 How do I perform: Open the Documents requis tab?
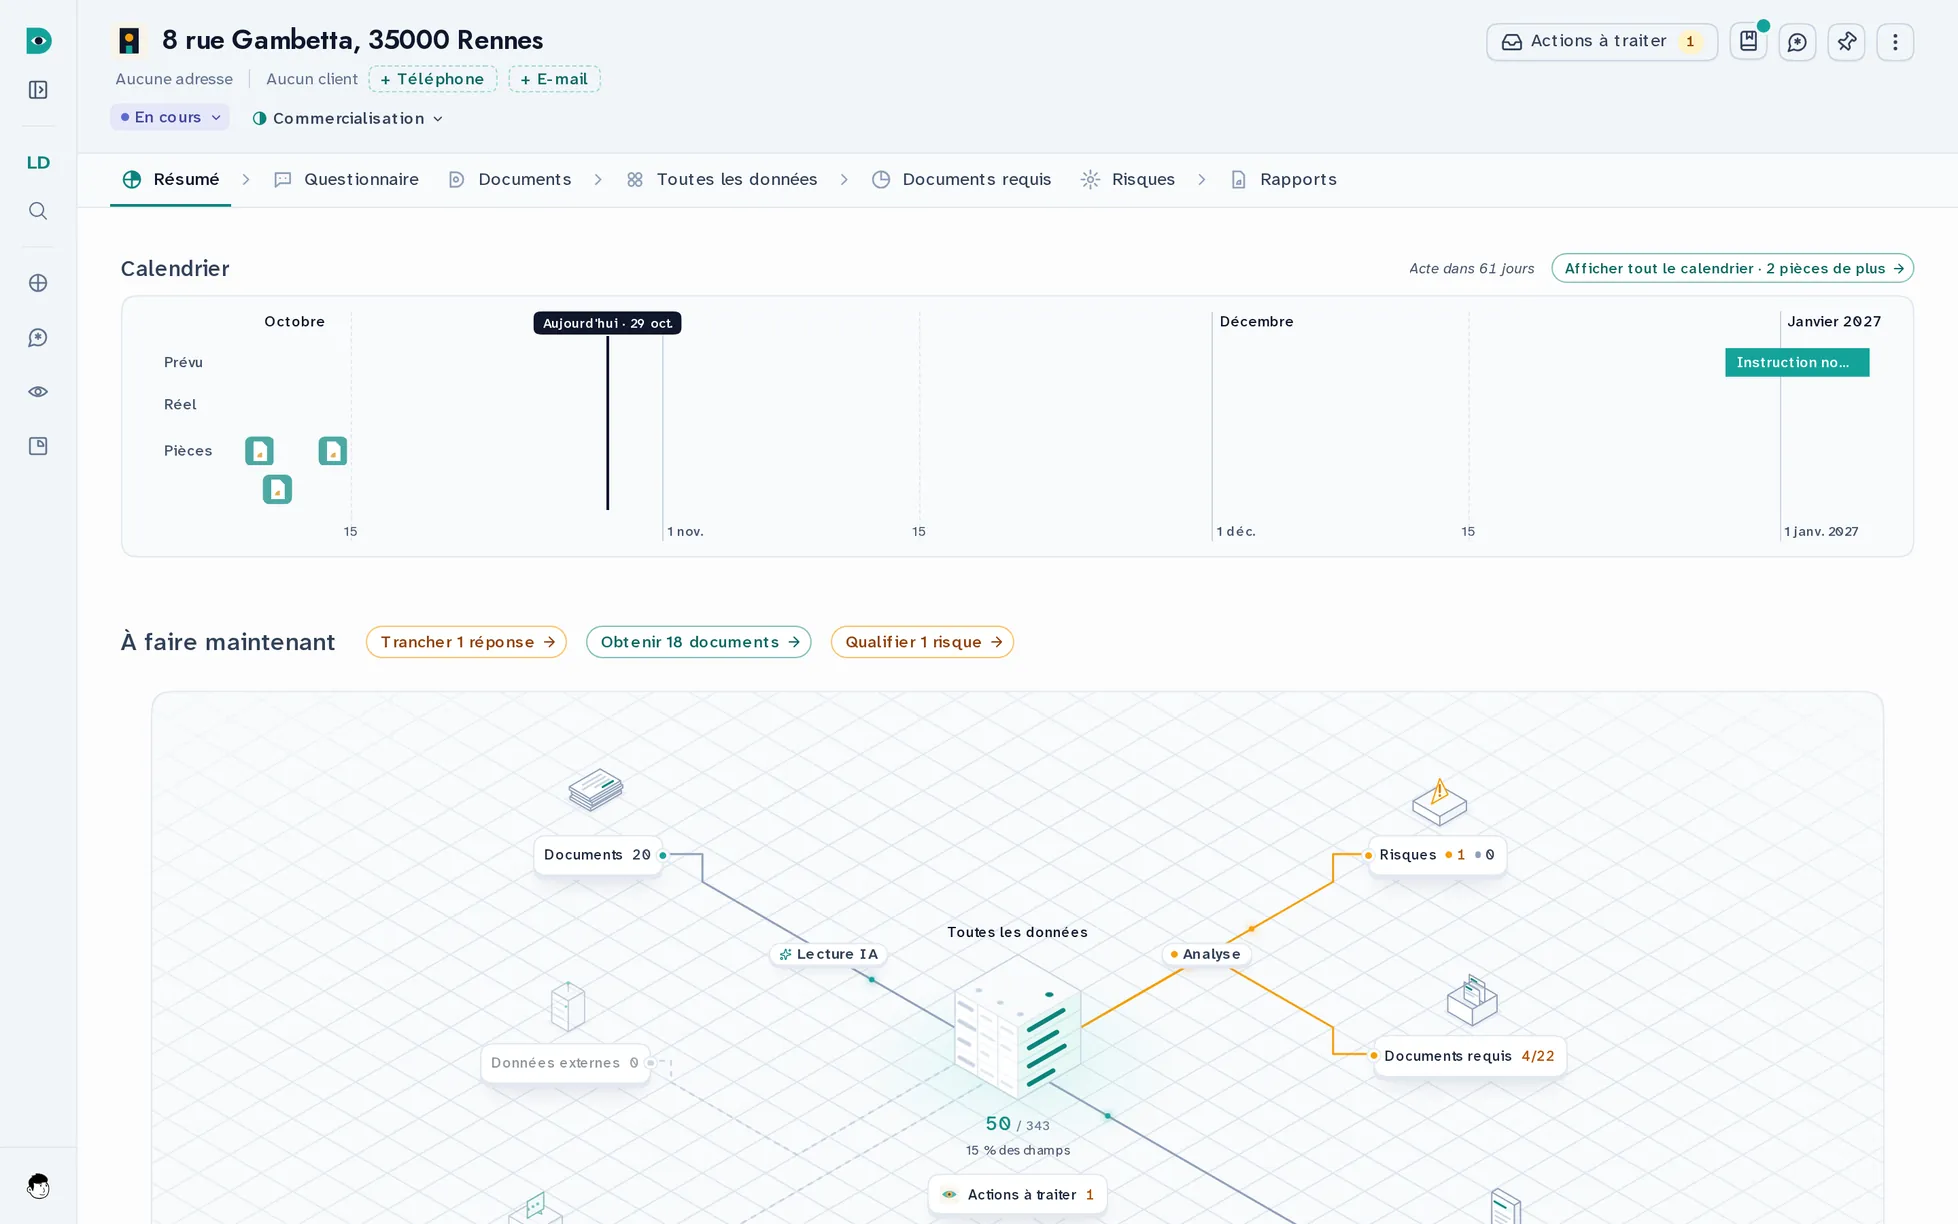tap(961, 179)
